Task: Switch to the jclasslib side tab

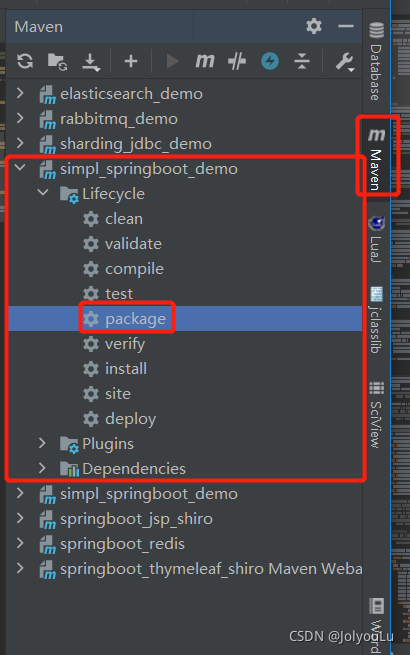Action: point(376,320)
